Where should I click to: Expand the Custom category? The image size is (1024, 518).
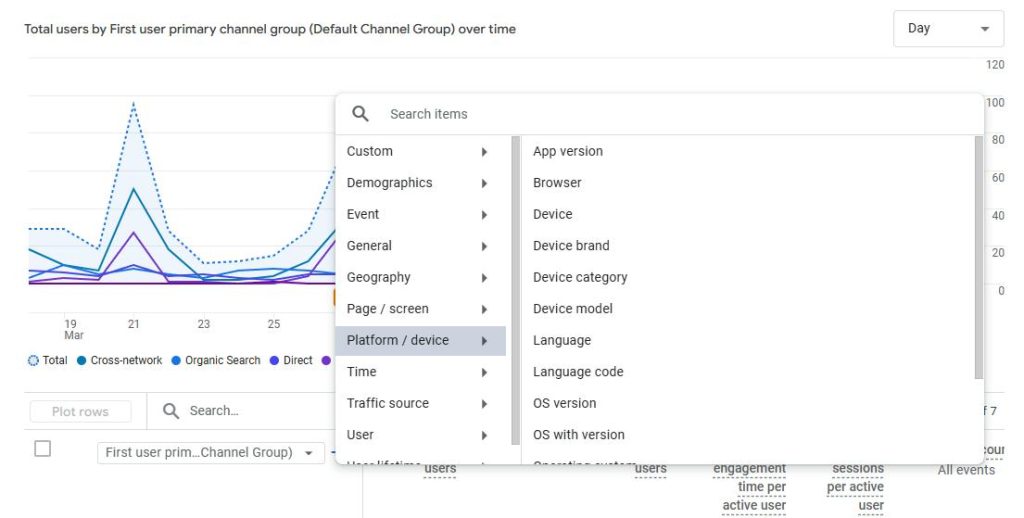click(x=421, y=152)
